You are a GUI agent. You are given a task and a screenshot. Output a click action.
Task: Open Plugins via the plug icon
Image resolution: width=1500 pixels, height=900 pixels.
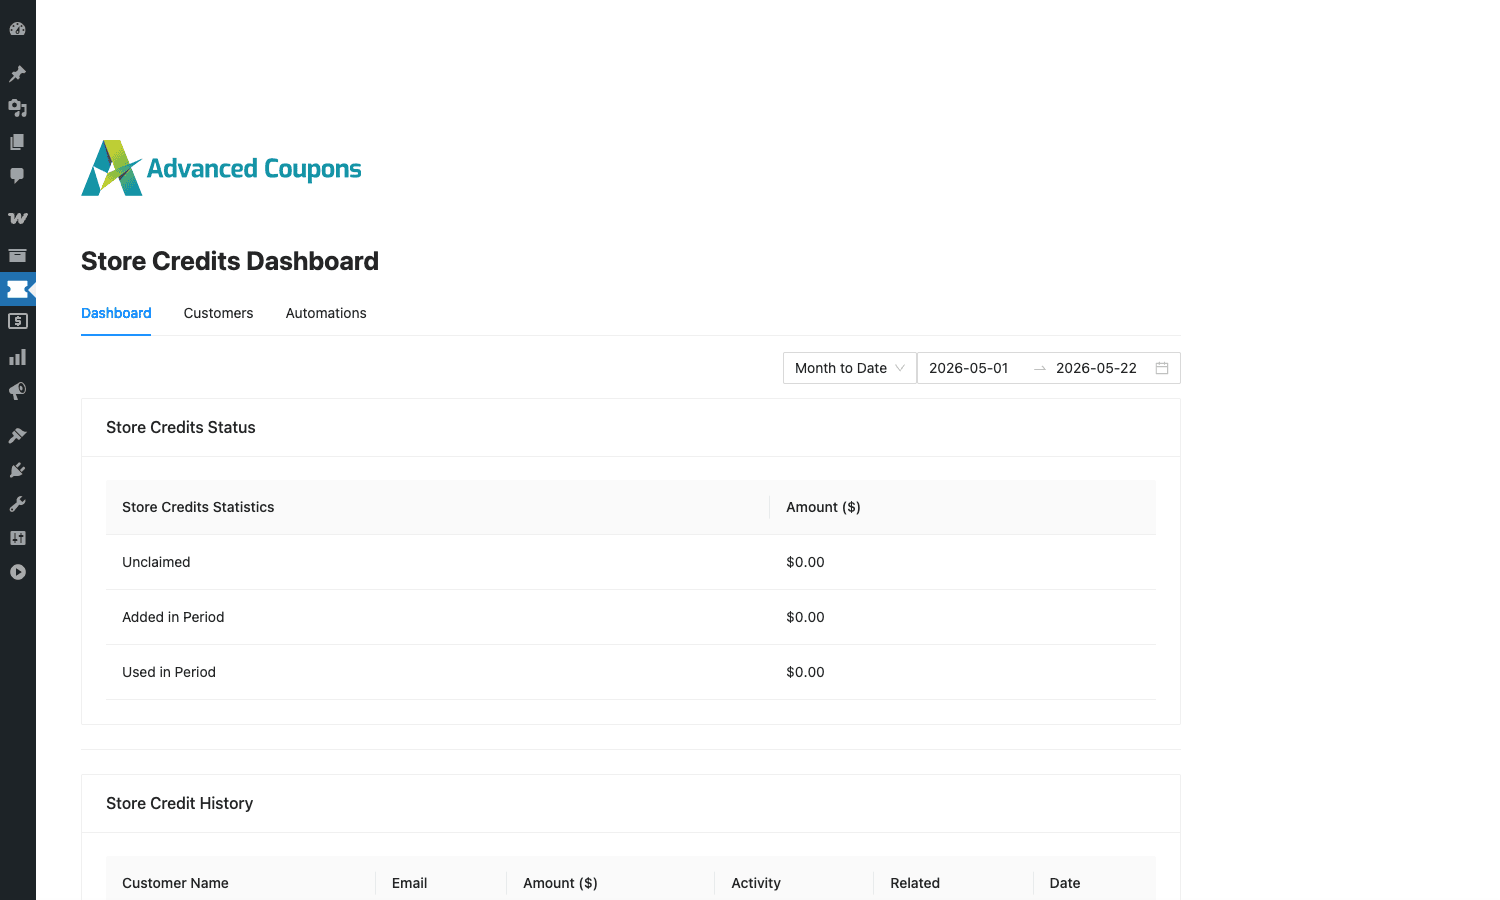(17, 470)
